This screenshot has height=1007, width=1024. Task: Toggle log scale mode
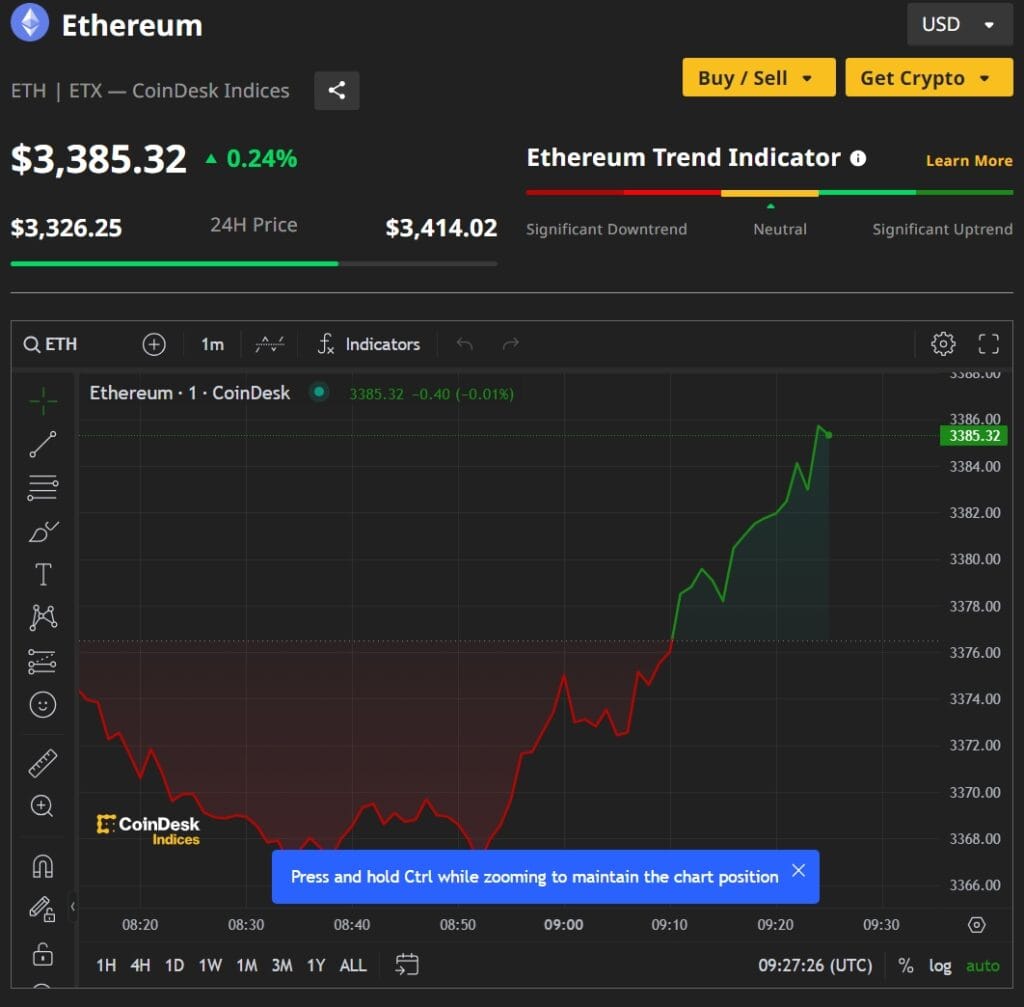tap(940, 965)
